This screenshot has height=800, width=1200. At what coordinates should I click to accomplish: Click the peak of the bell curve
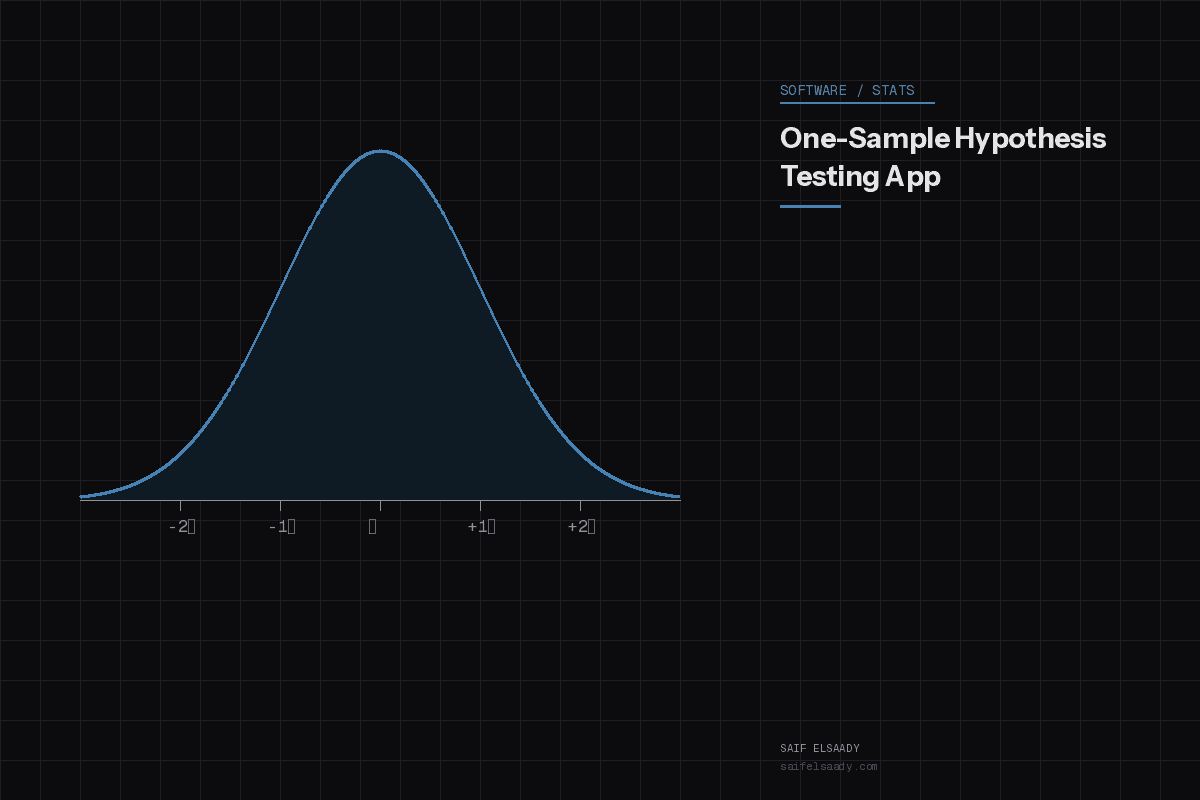click(x=380, y=152)
